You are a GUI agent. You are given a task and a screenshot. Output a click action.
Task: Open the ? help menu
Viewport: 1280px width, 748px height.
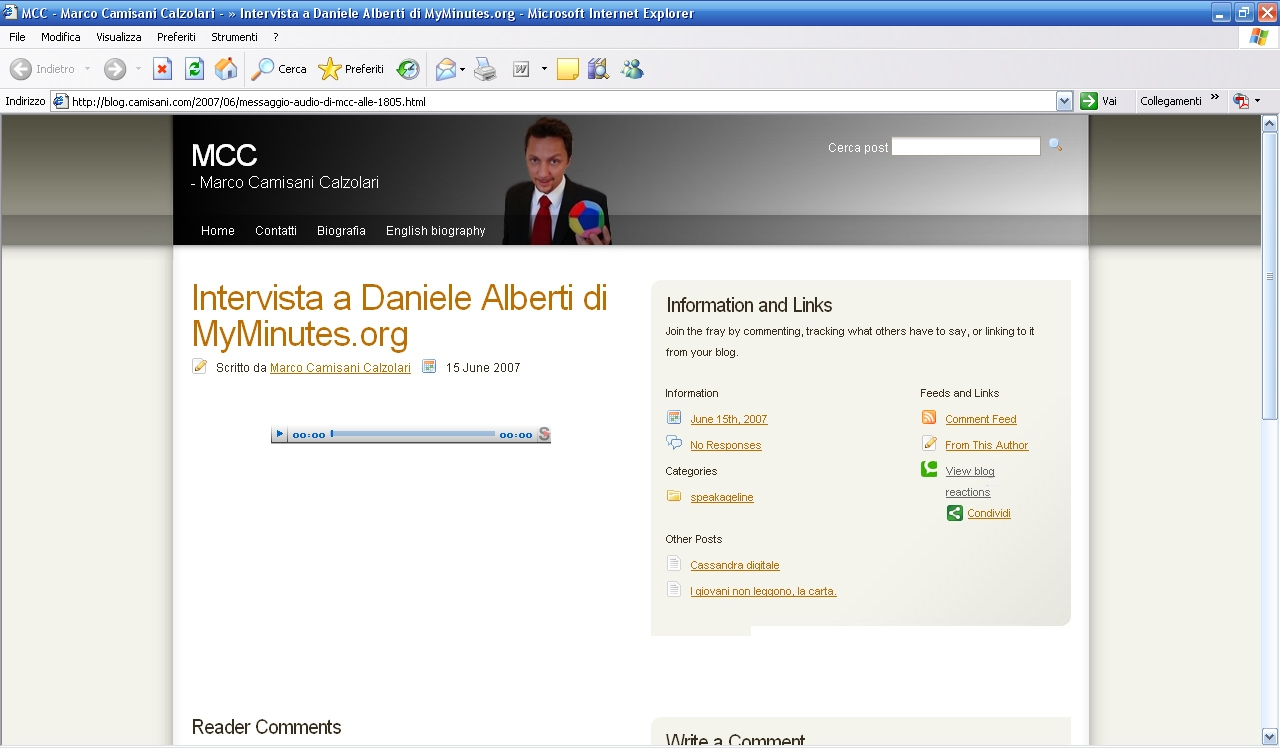click(275, 37)
